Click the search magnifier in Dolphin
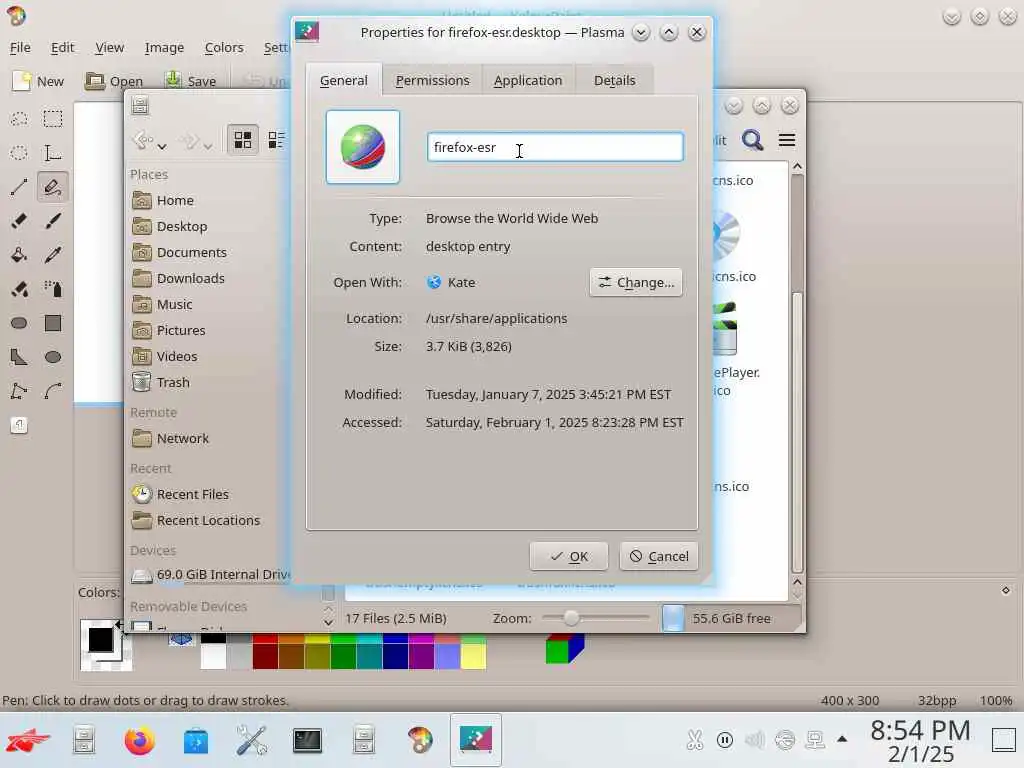1024x768 pixels. 752,140
